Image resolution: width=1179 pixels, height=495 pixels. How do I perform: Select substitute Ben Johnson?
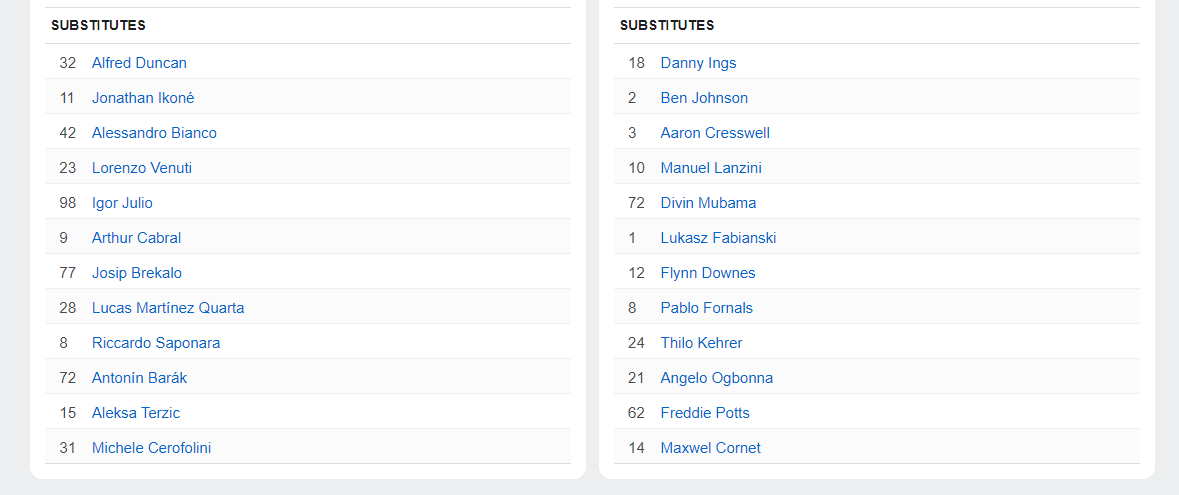704,98
